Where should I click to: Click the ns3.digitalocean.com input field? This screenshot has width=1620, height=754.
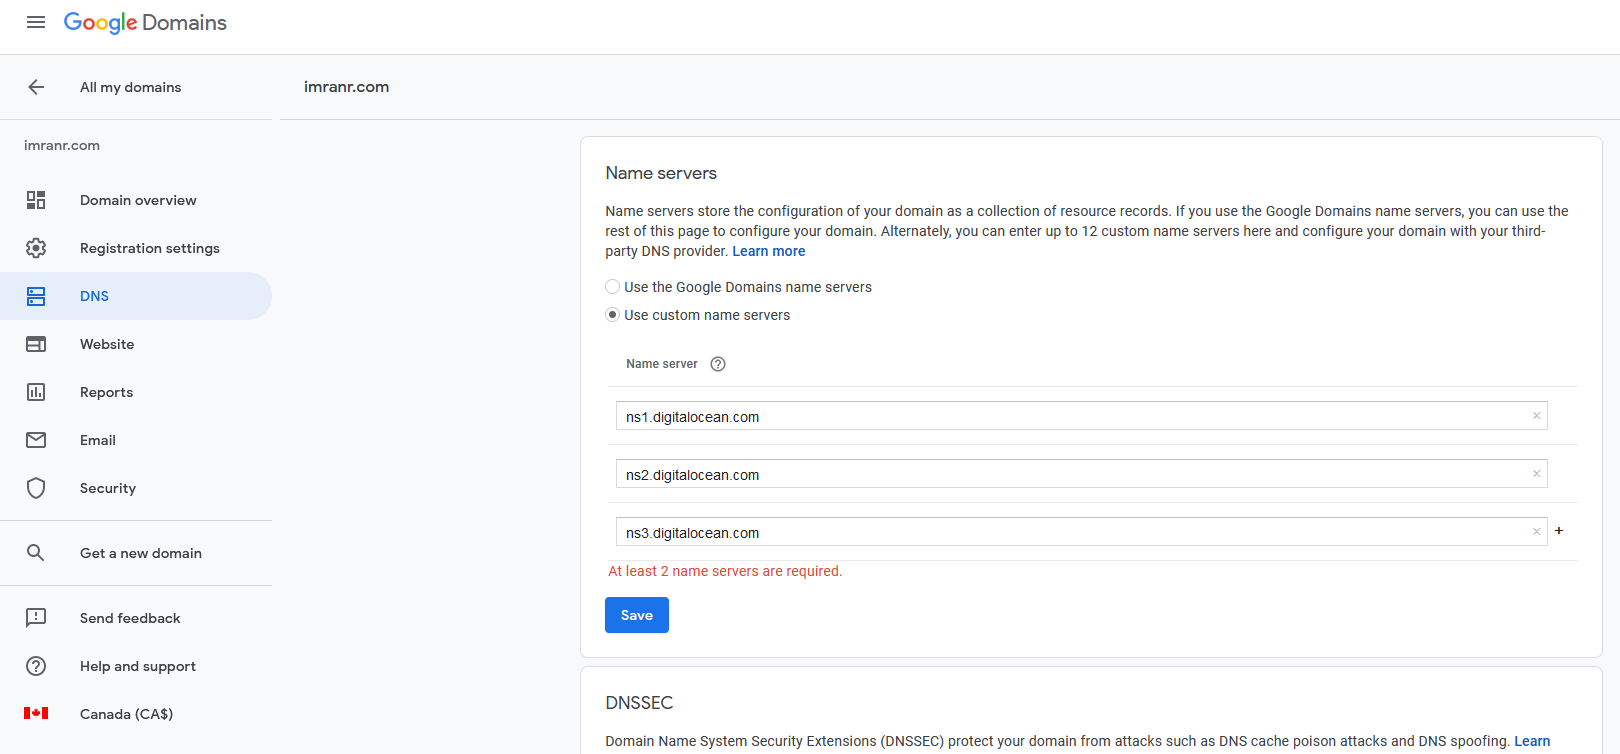(1070, 532)
